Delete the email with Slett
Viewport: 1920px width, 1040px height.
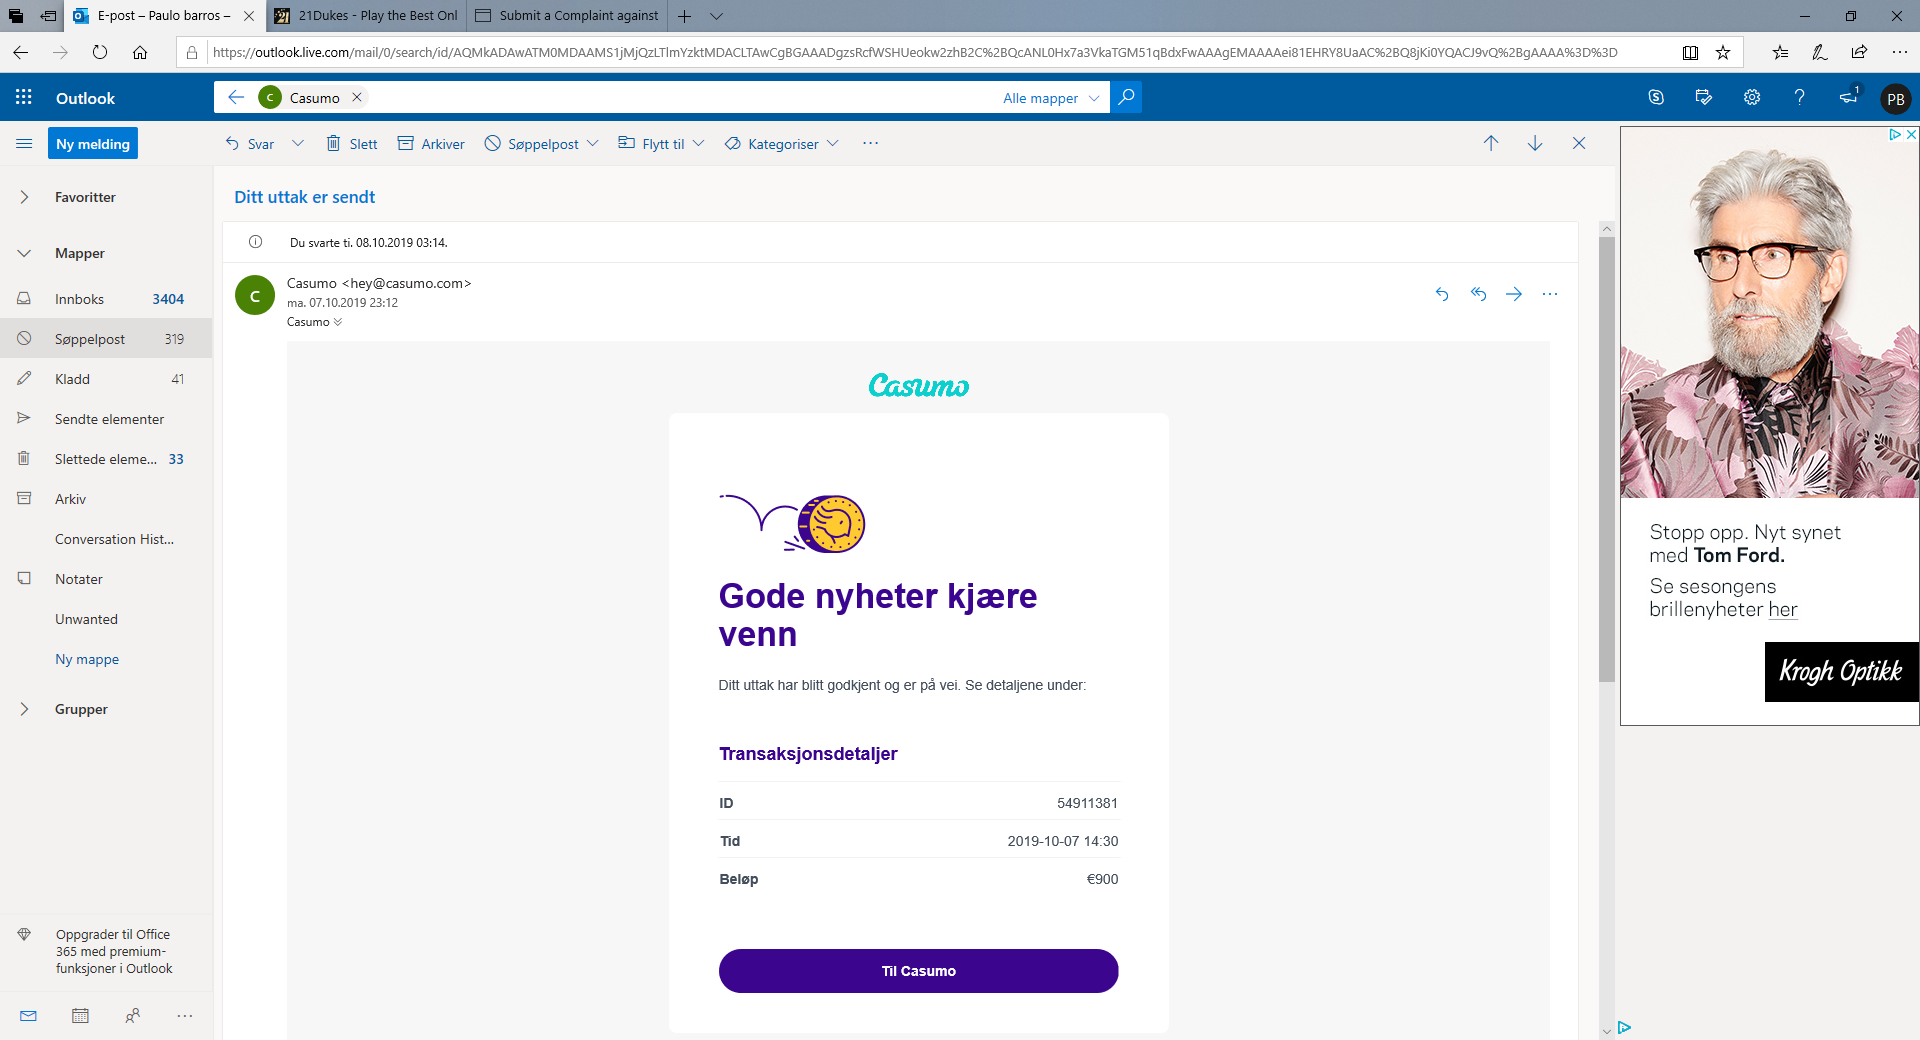[352, 143]
